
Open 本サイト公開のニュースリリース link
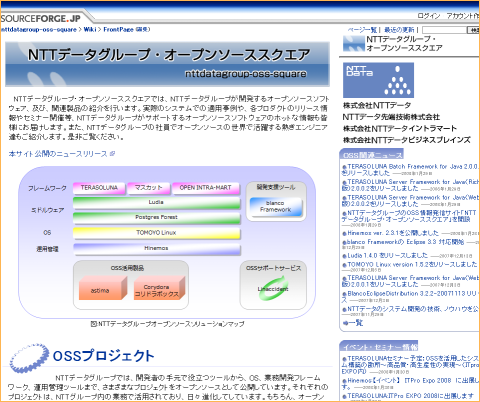pos(61,154)
